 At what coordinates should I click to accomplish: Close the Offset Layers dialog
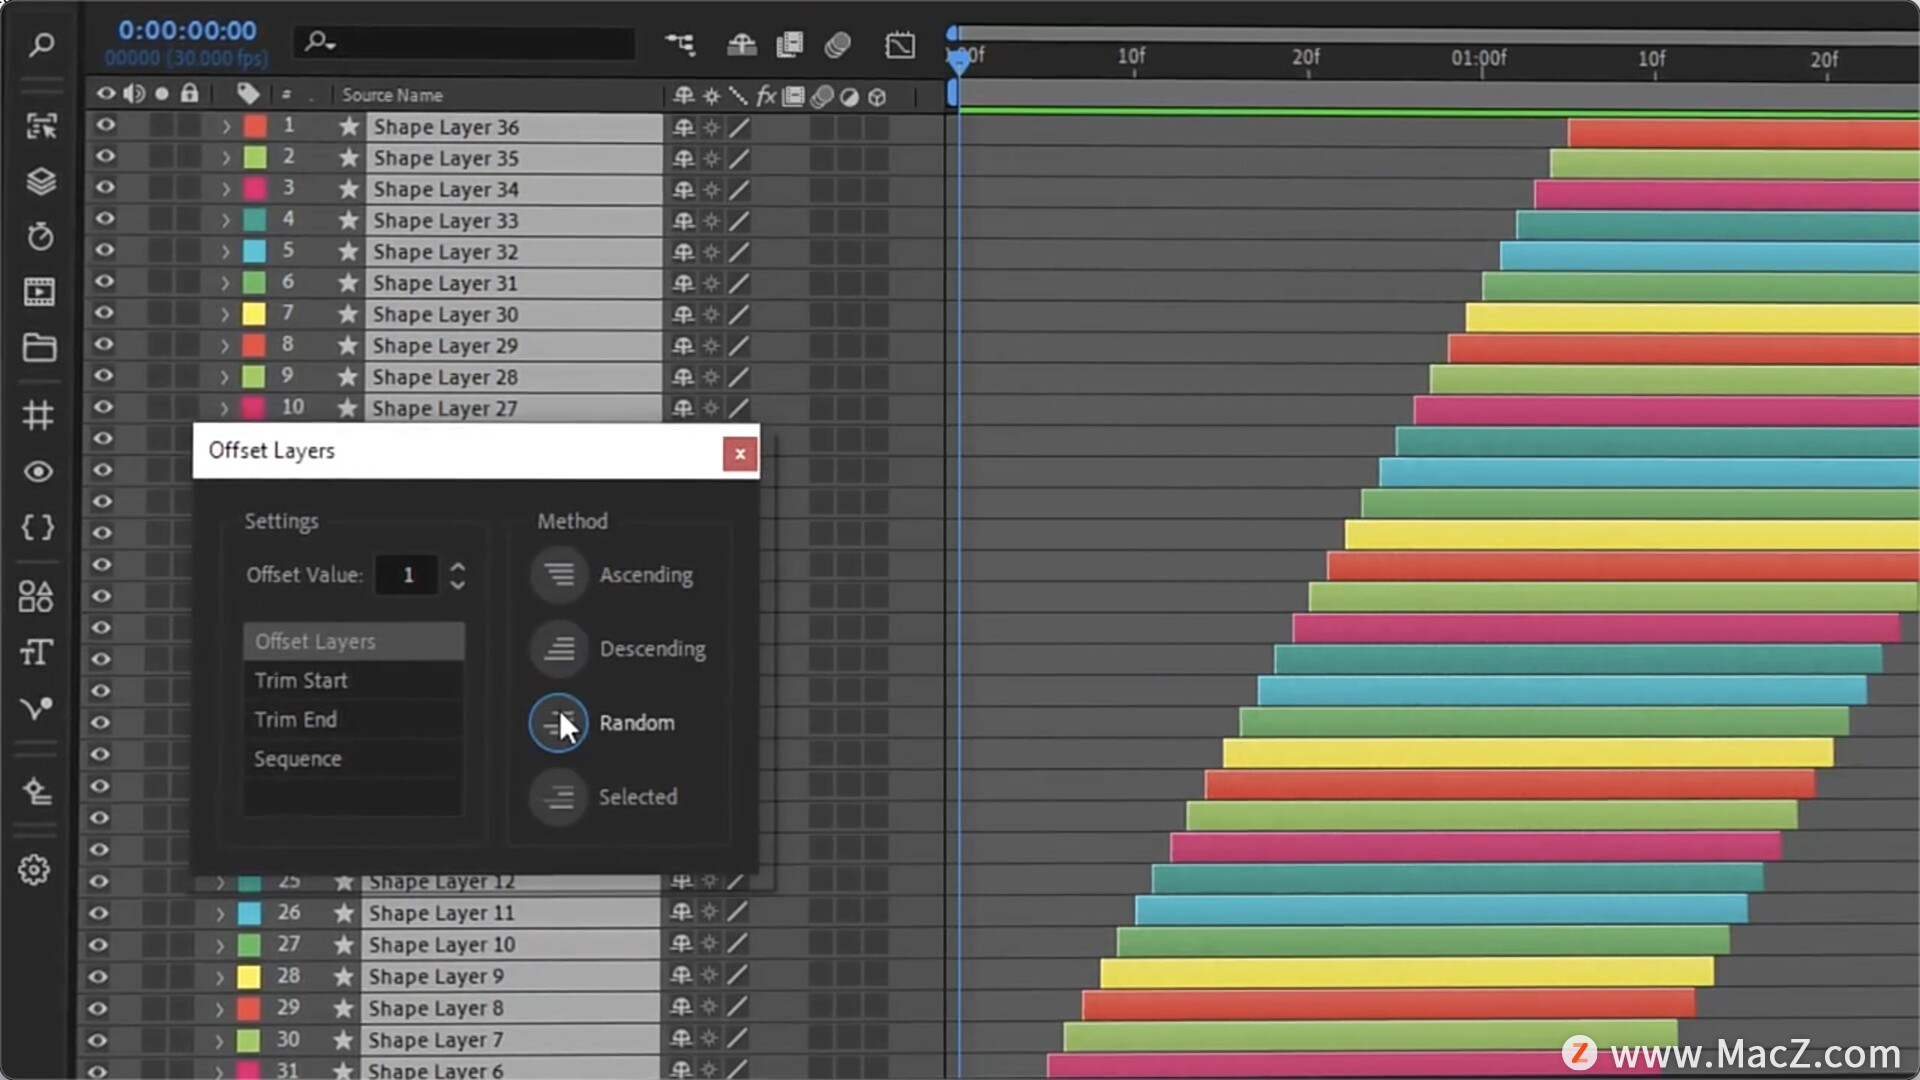click(x=740, y=454)
